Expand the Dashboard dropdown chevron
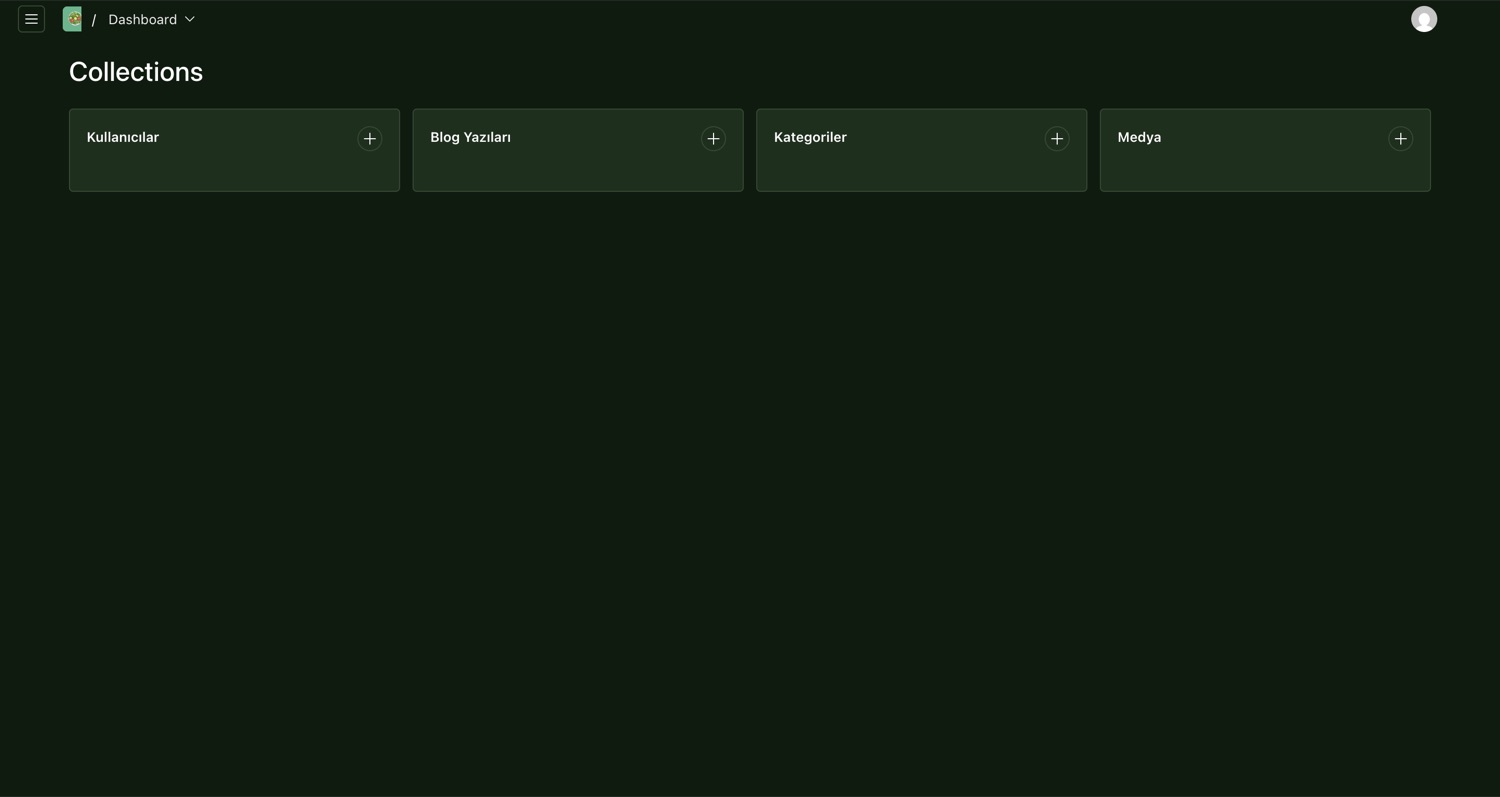1500x797 pixels. (x=190, y=19)
